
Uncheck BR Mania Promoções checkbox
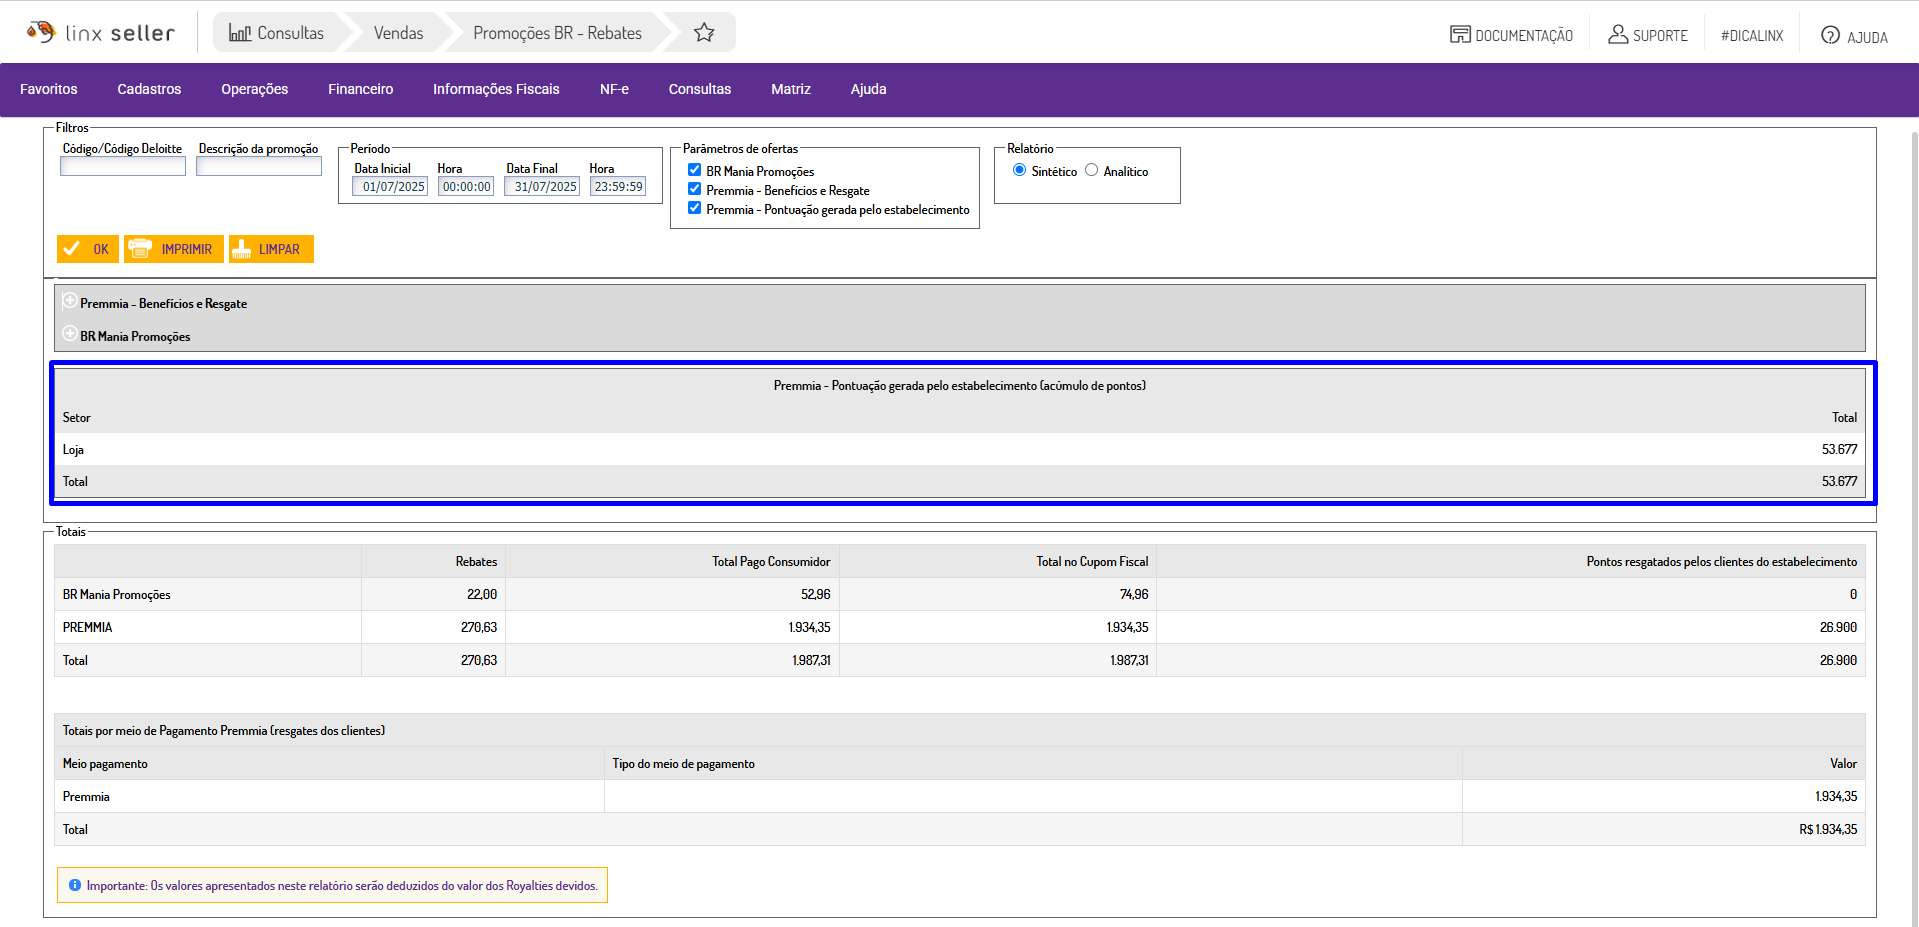point(694,170)
